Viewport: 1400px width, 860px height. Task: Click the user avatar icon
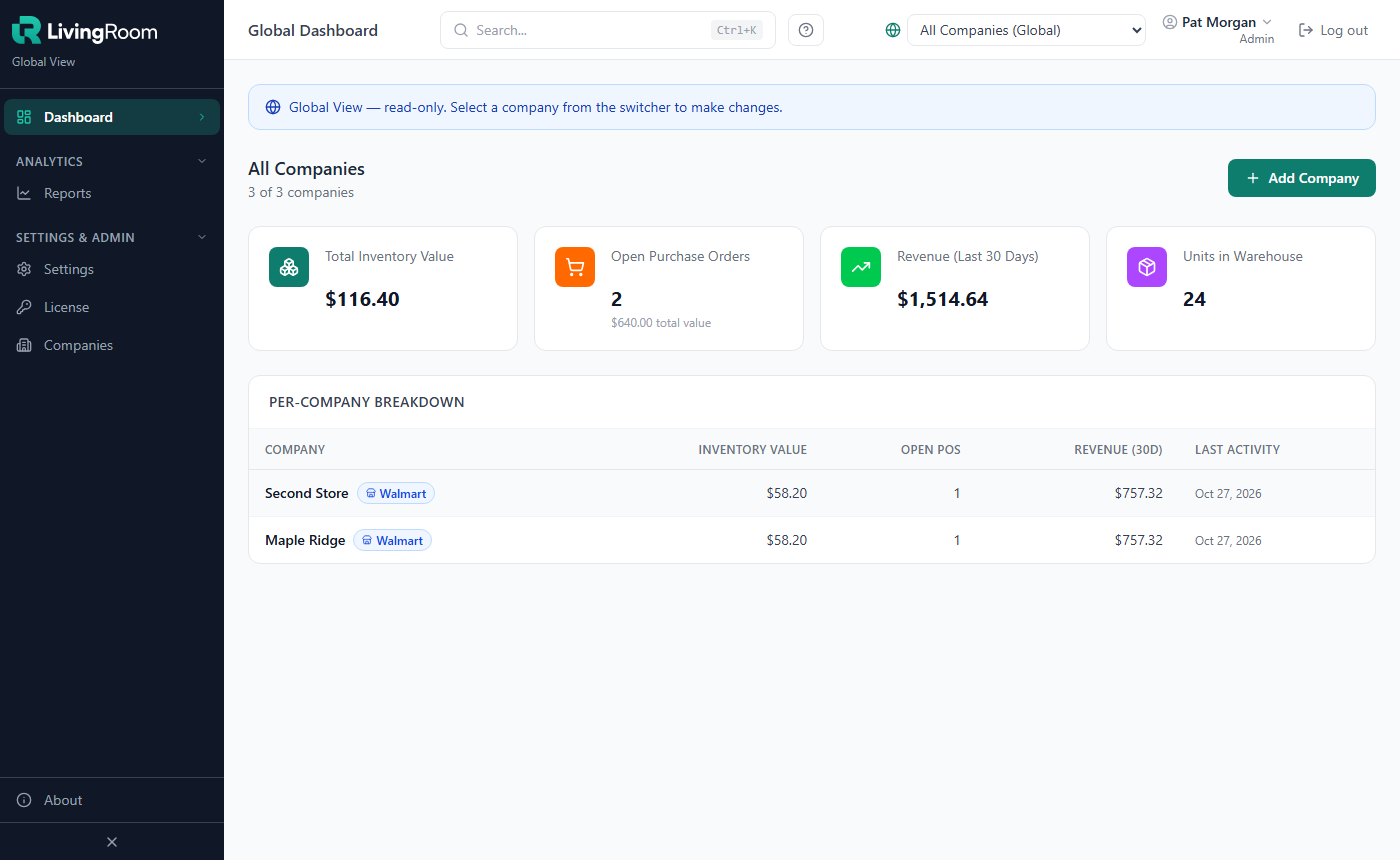click(x=1170, y=22)
